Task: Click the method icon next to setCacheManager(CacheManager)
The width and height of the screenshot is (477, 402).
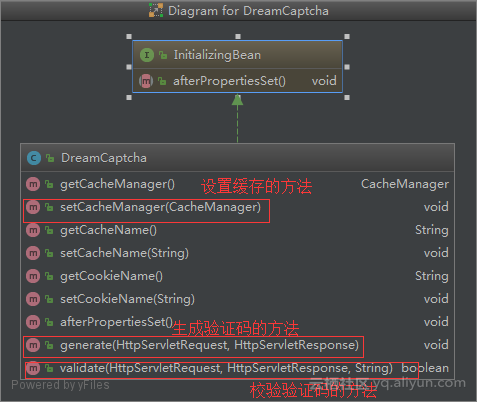Action: [33, 207]
